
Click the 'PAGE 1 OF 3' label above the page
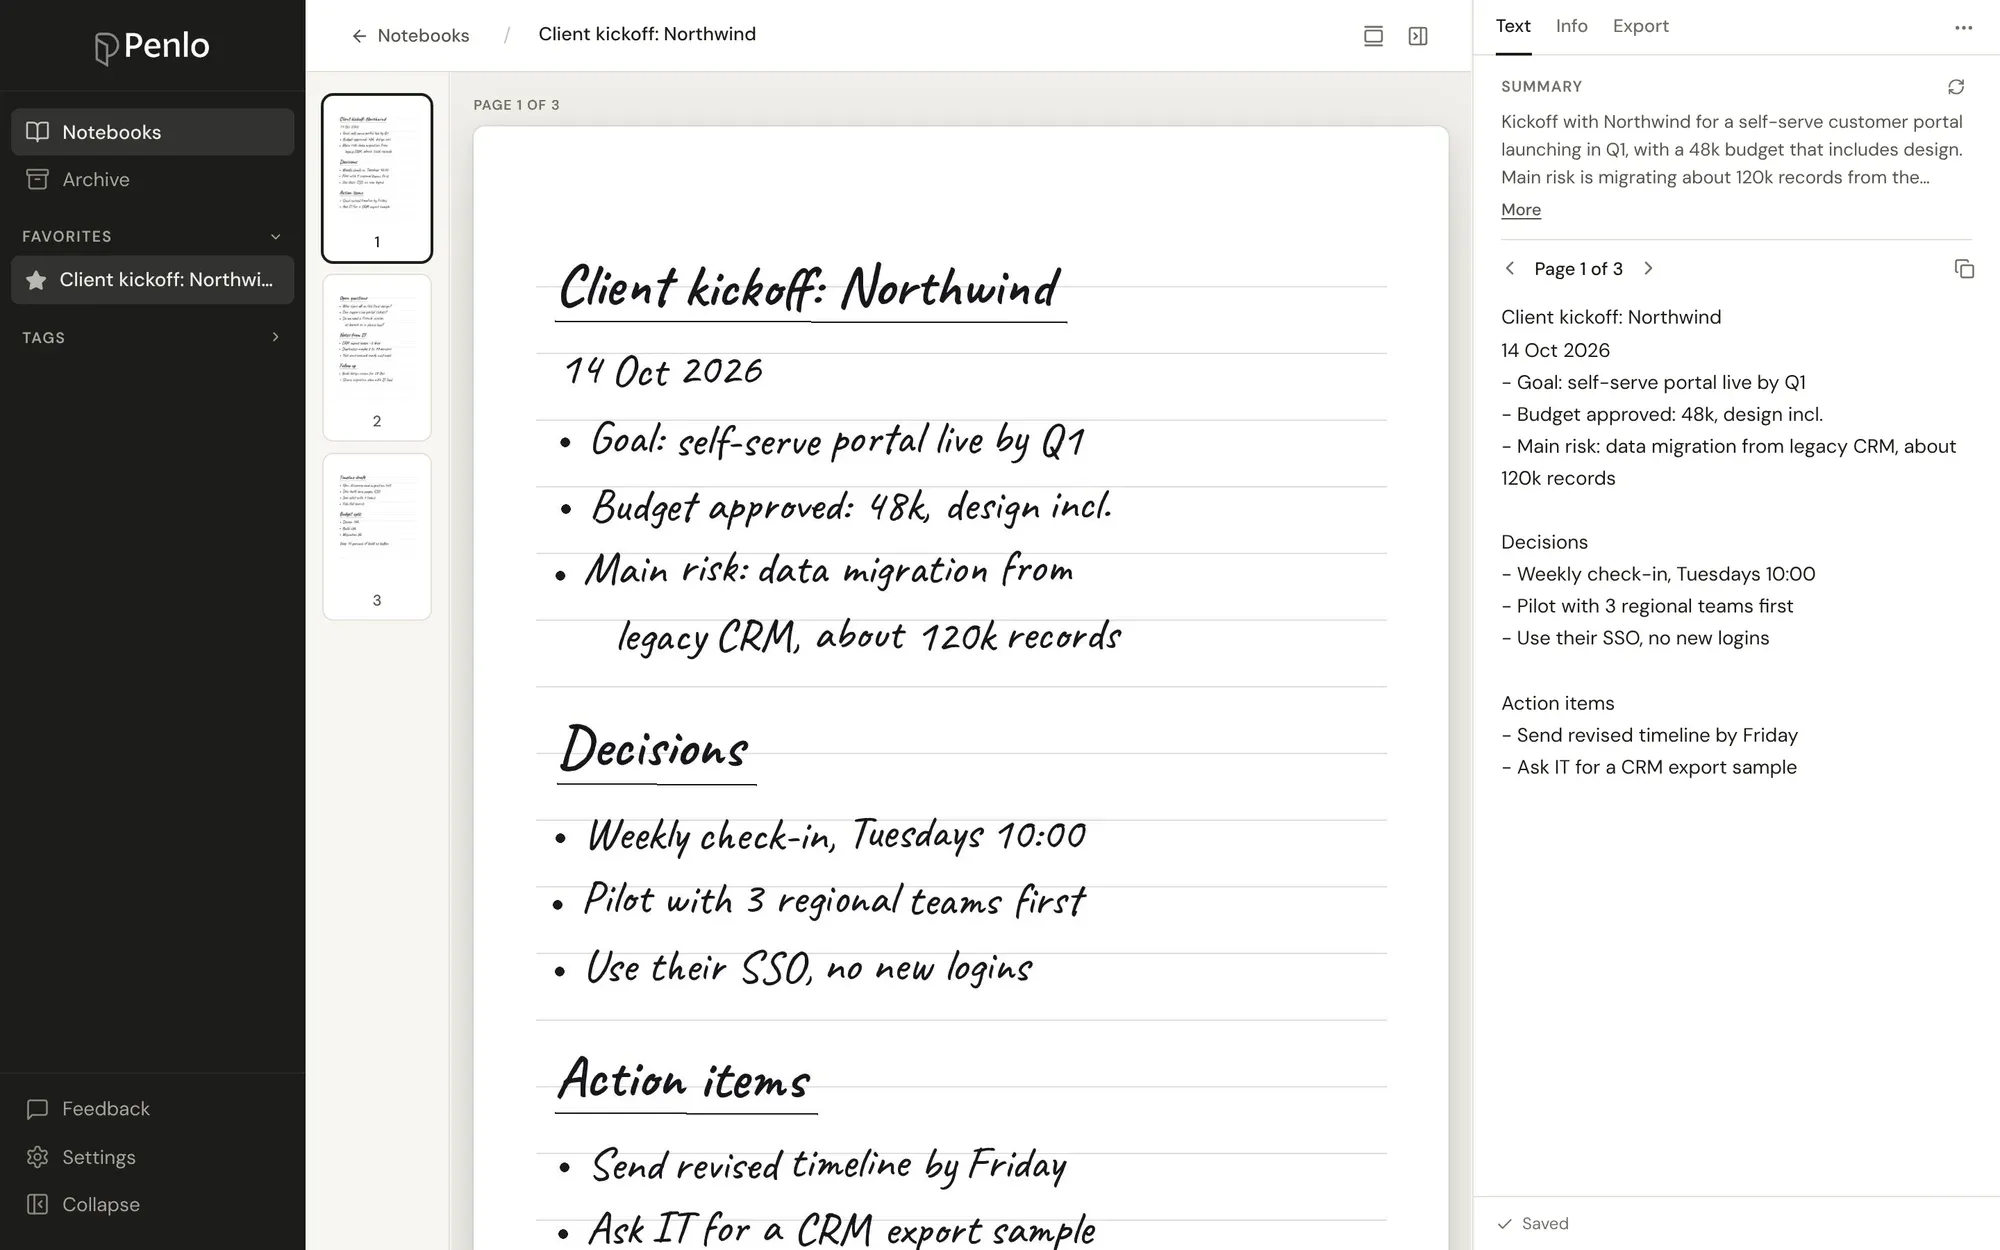tap(516, 105)
